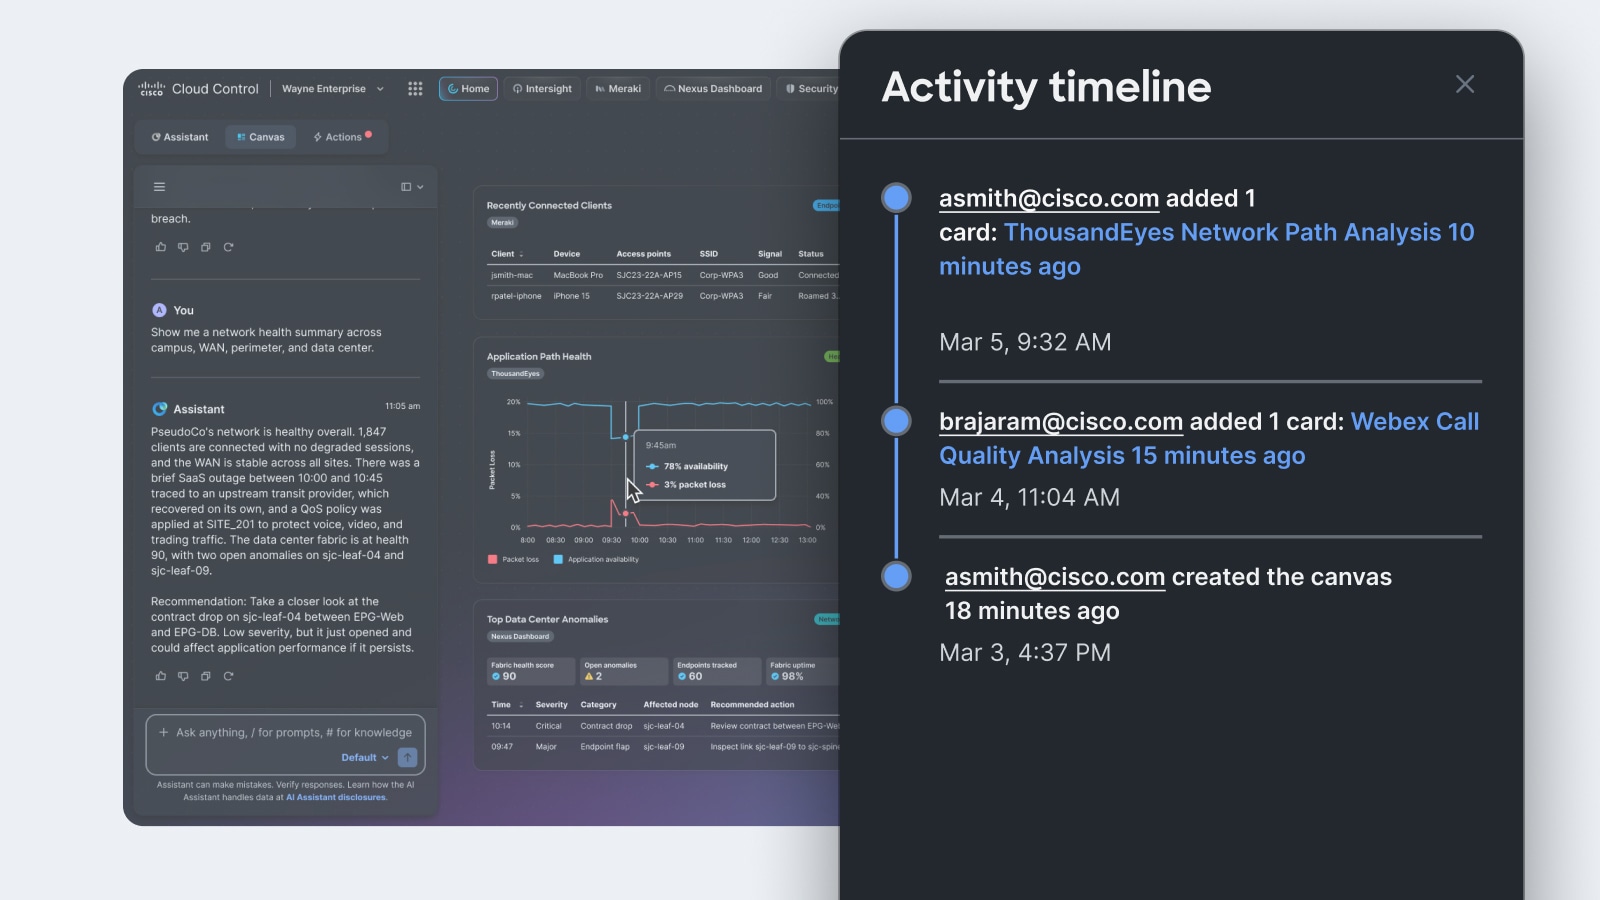Like the response ending with "breach."
1600x900 pixels.
pyautogui.click(x=161, y=247)
